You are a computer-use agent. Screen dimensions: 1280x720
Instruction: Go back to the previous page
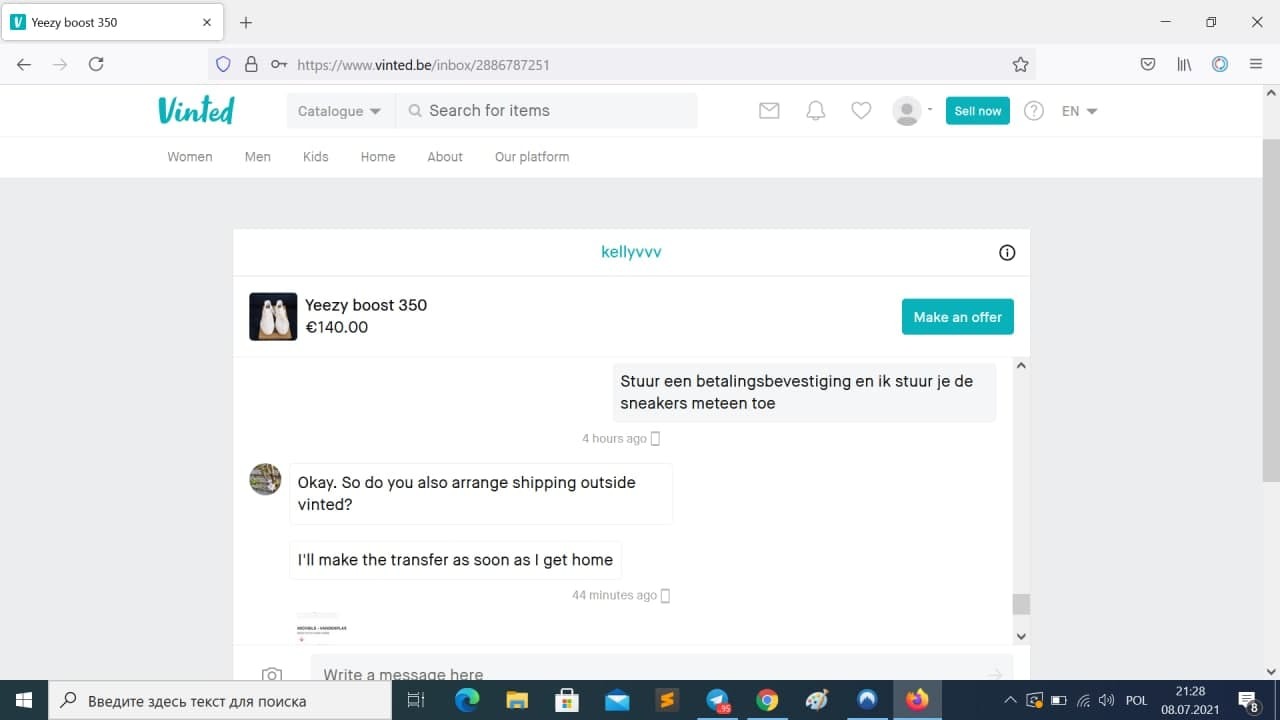click(24, 64)
